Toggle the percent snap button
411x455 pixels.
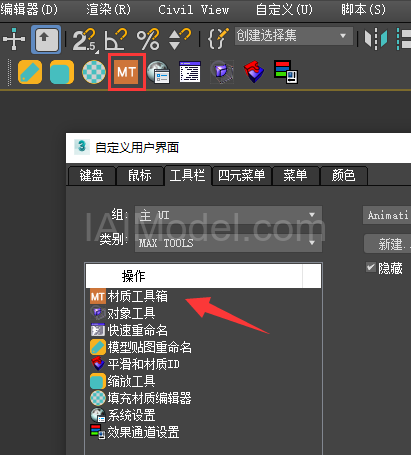coord(148,40)
